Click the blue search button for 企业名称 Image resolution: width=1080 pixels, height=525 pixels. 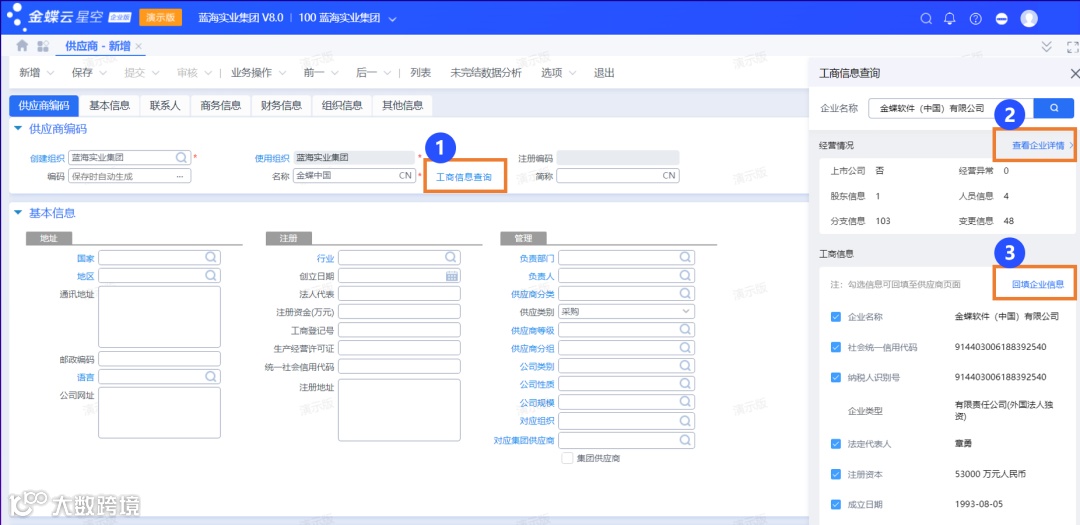coord(1054,108)
